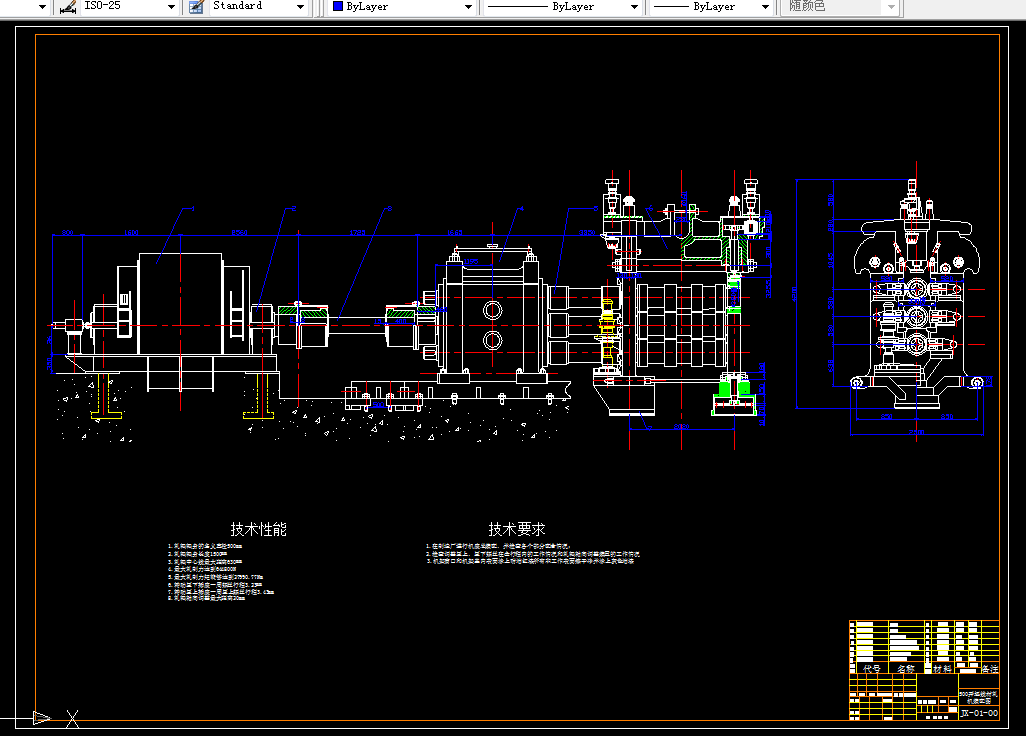Open the ByLayer lineweight dropdown
The image size is (1026, 736).
[765, 7]
